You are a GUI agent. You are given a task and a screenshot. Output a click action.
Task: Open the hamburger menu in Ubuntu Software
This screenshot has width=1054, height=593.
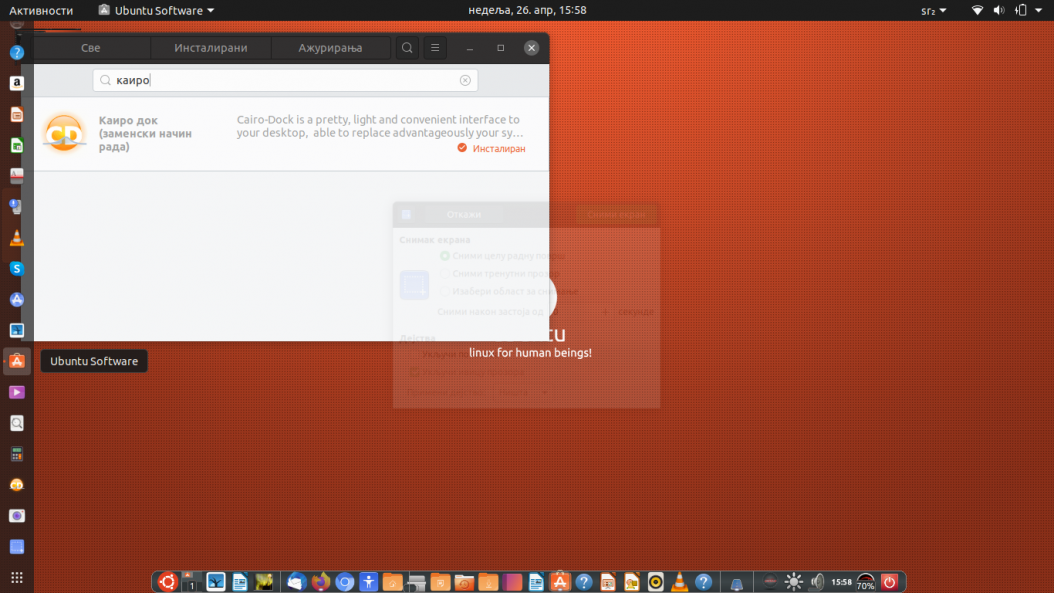tap(435, 48)
